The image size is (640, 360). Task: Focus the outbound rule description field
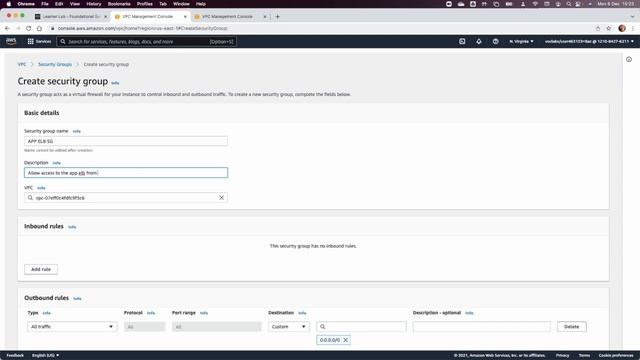pyautogui.click(x=482, y=327)
